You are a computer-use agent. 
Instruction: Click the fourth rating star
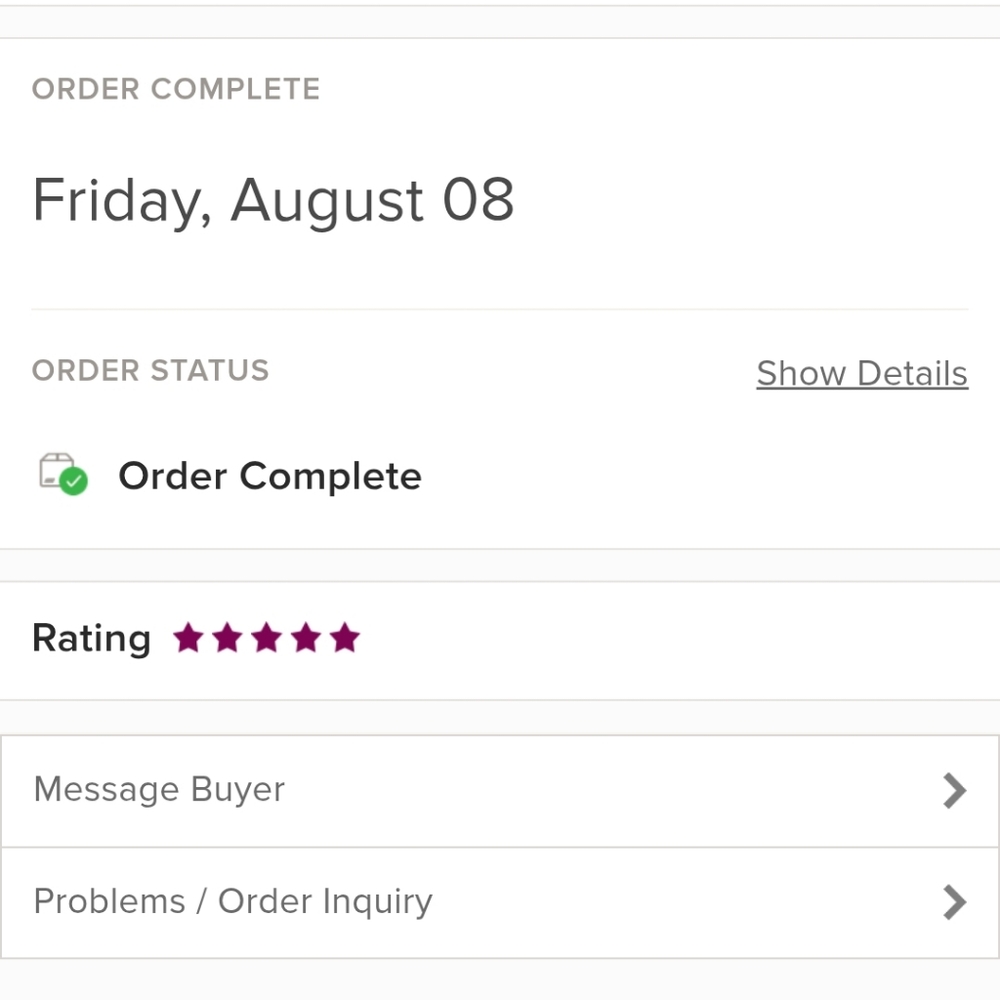pos(306,638)
